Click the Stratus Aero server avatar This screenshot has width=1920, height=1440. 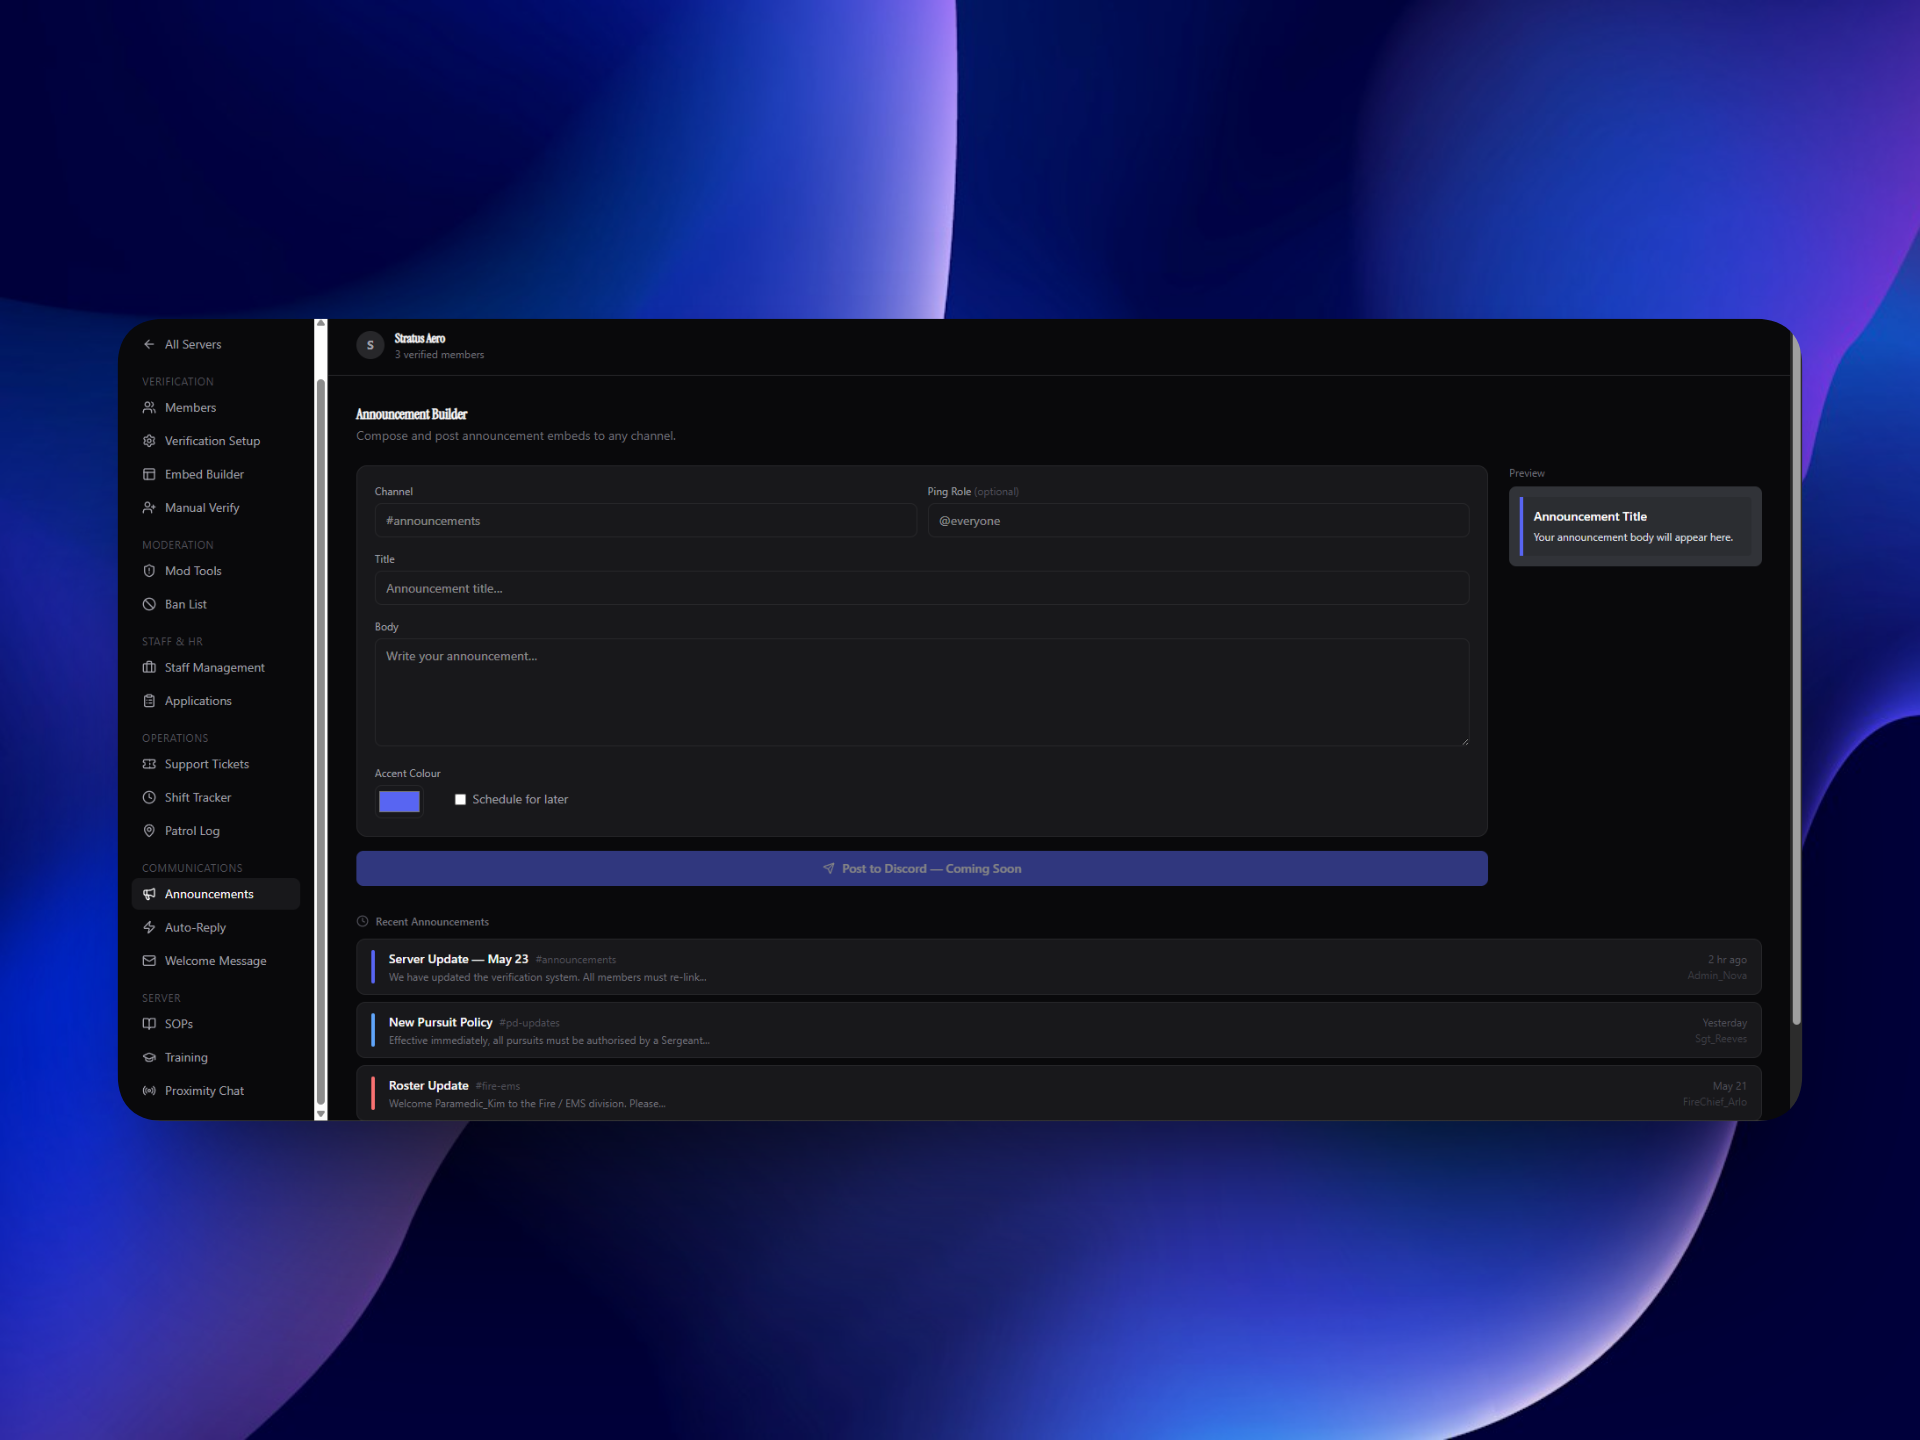coord(370,345)
